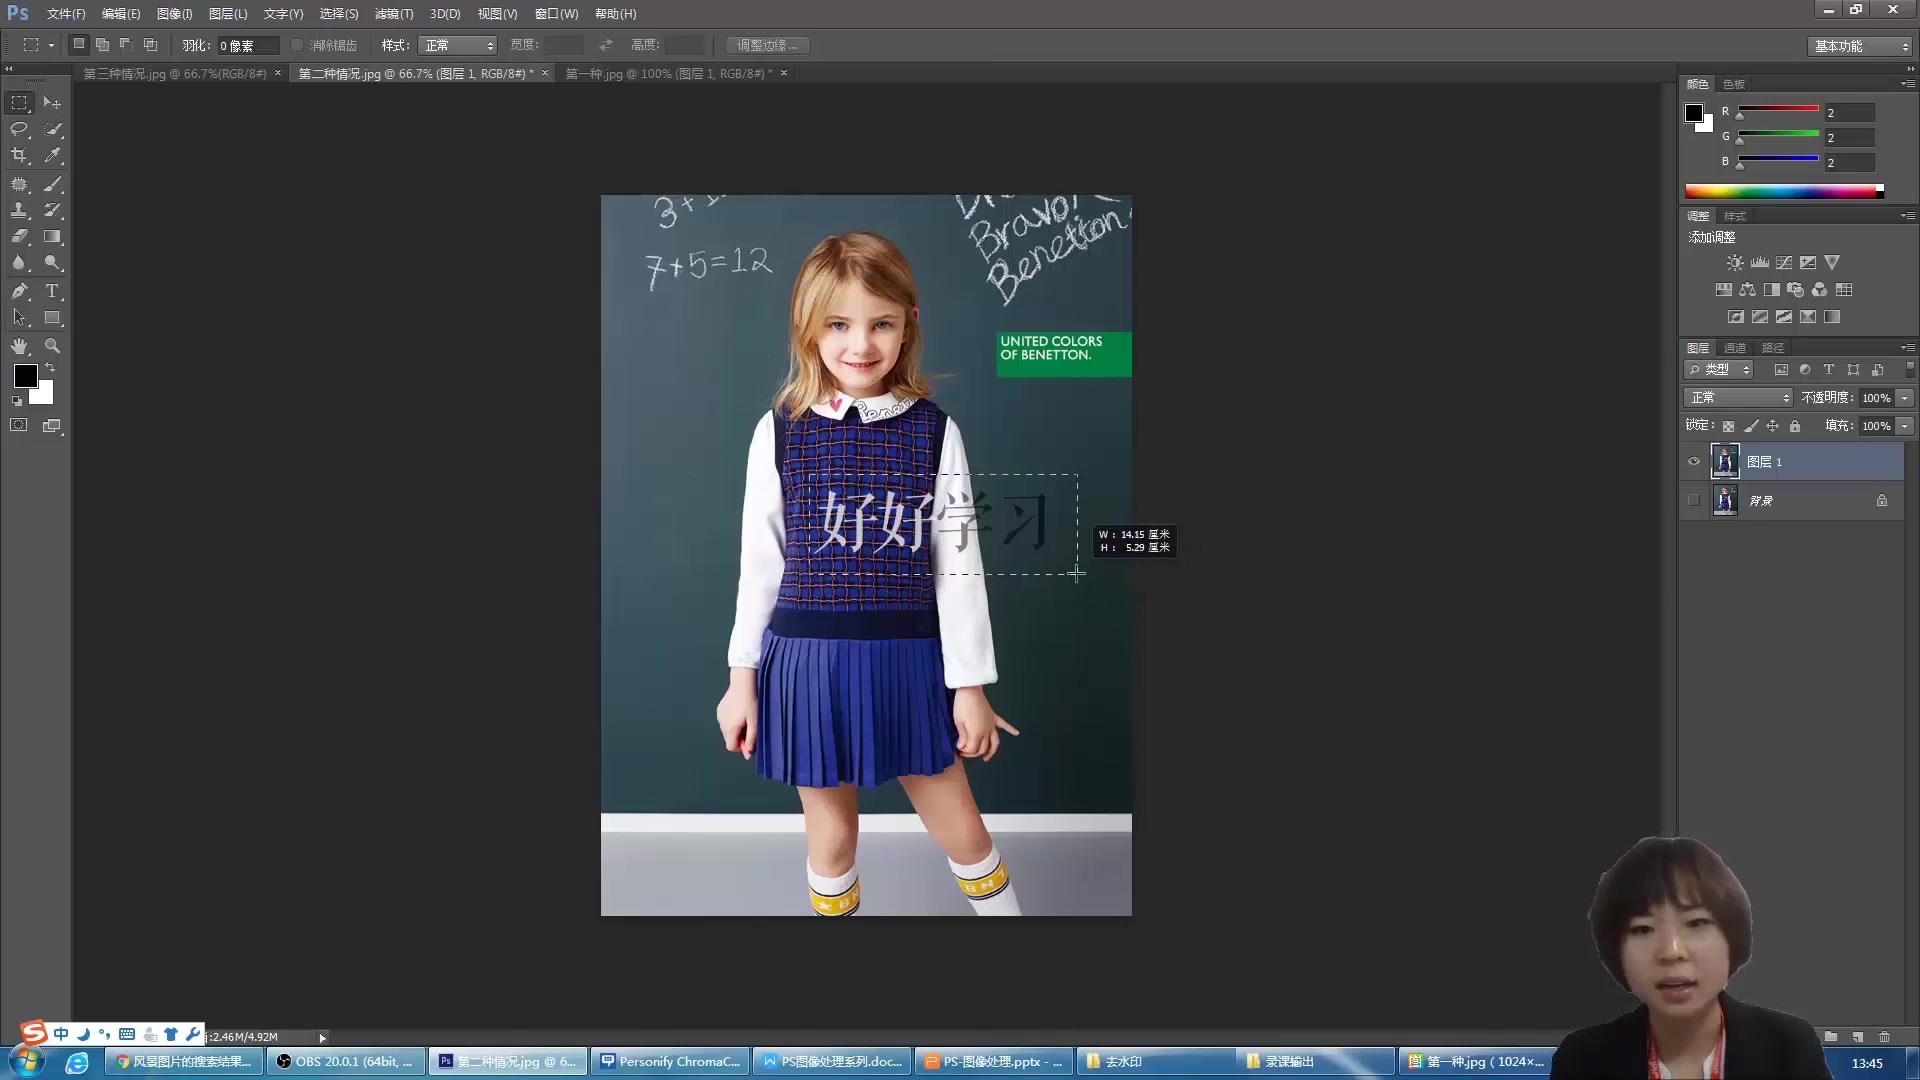Open the 样式 style dropdown
The image size is (1920, 1080).
pyautogui.click(x=458, y=45)
